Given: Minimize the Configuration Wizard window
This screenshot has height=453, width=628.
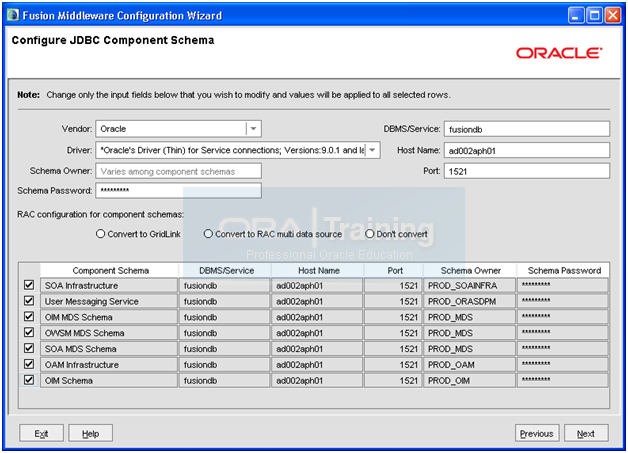Looking at the screenshot, I should (576, 16).
